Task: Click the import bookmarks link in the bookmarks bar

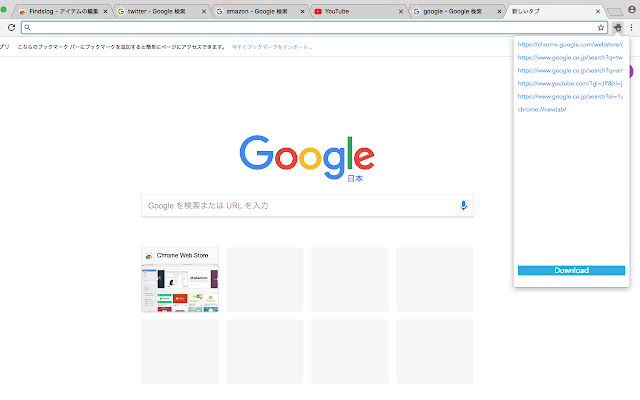Action: point(272,47)
